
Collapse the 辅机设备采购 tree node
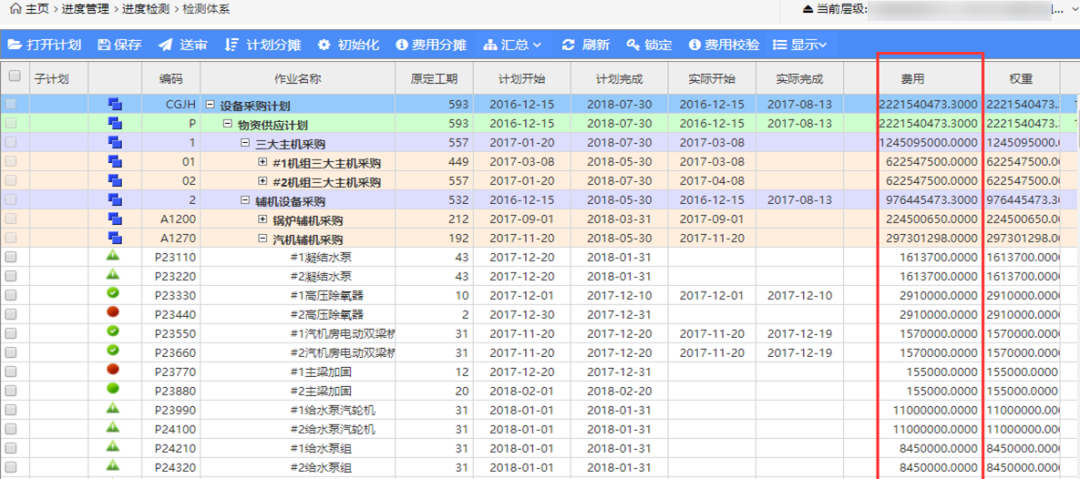coord(245,201)
